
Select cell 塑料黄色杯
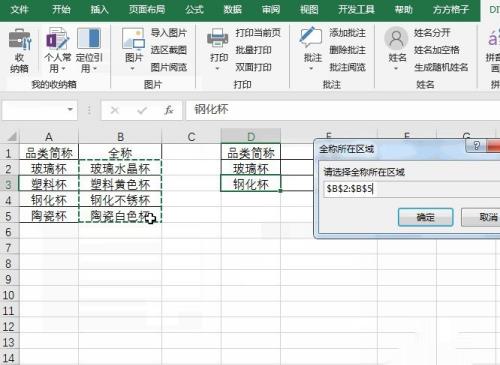pyautogui.click(x=120, y=184)
